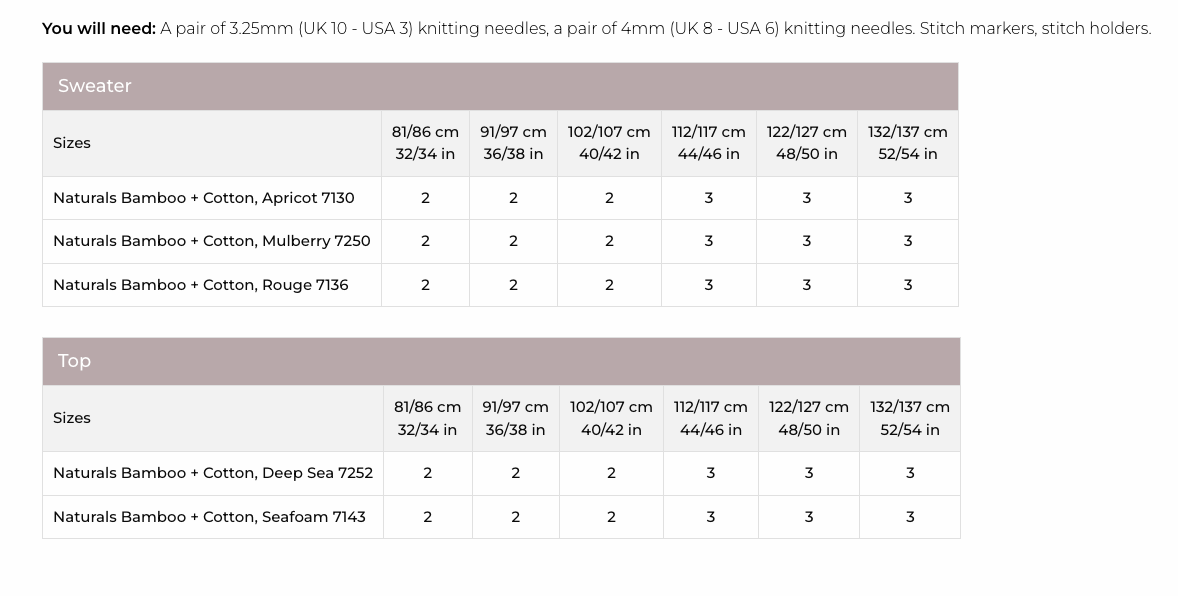Click 81/86 cm size header in Sweater table
Screen dimensions: 1178x596
coord(425,143)
